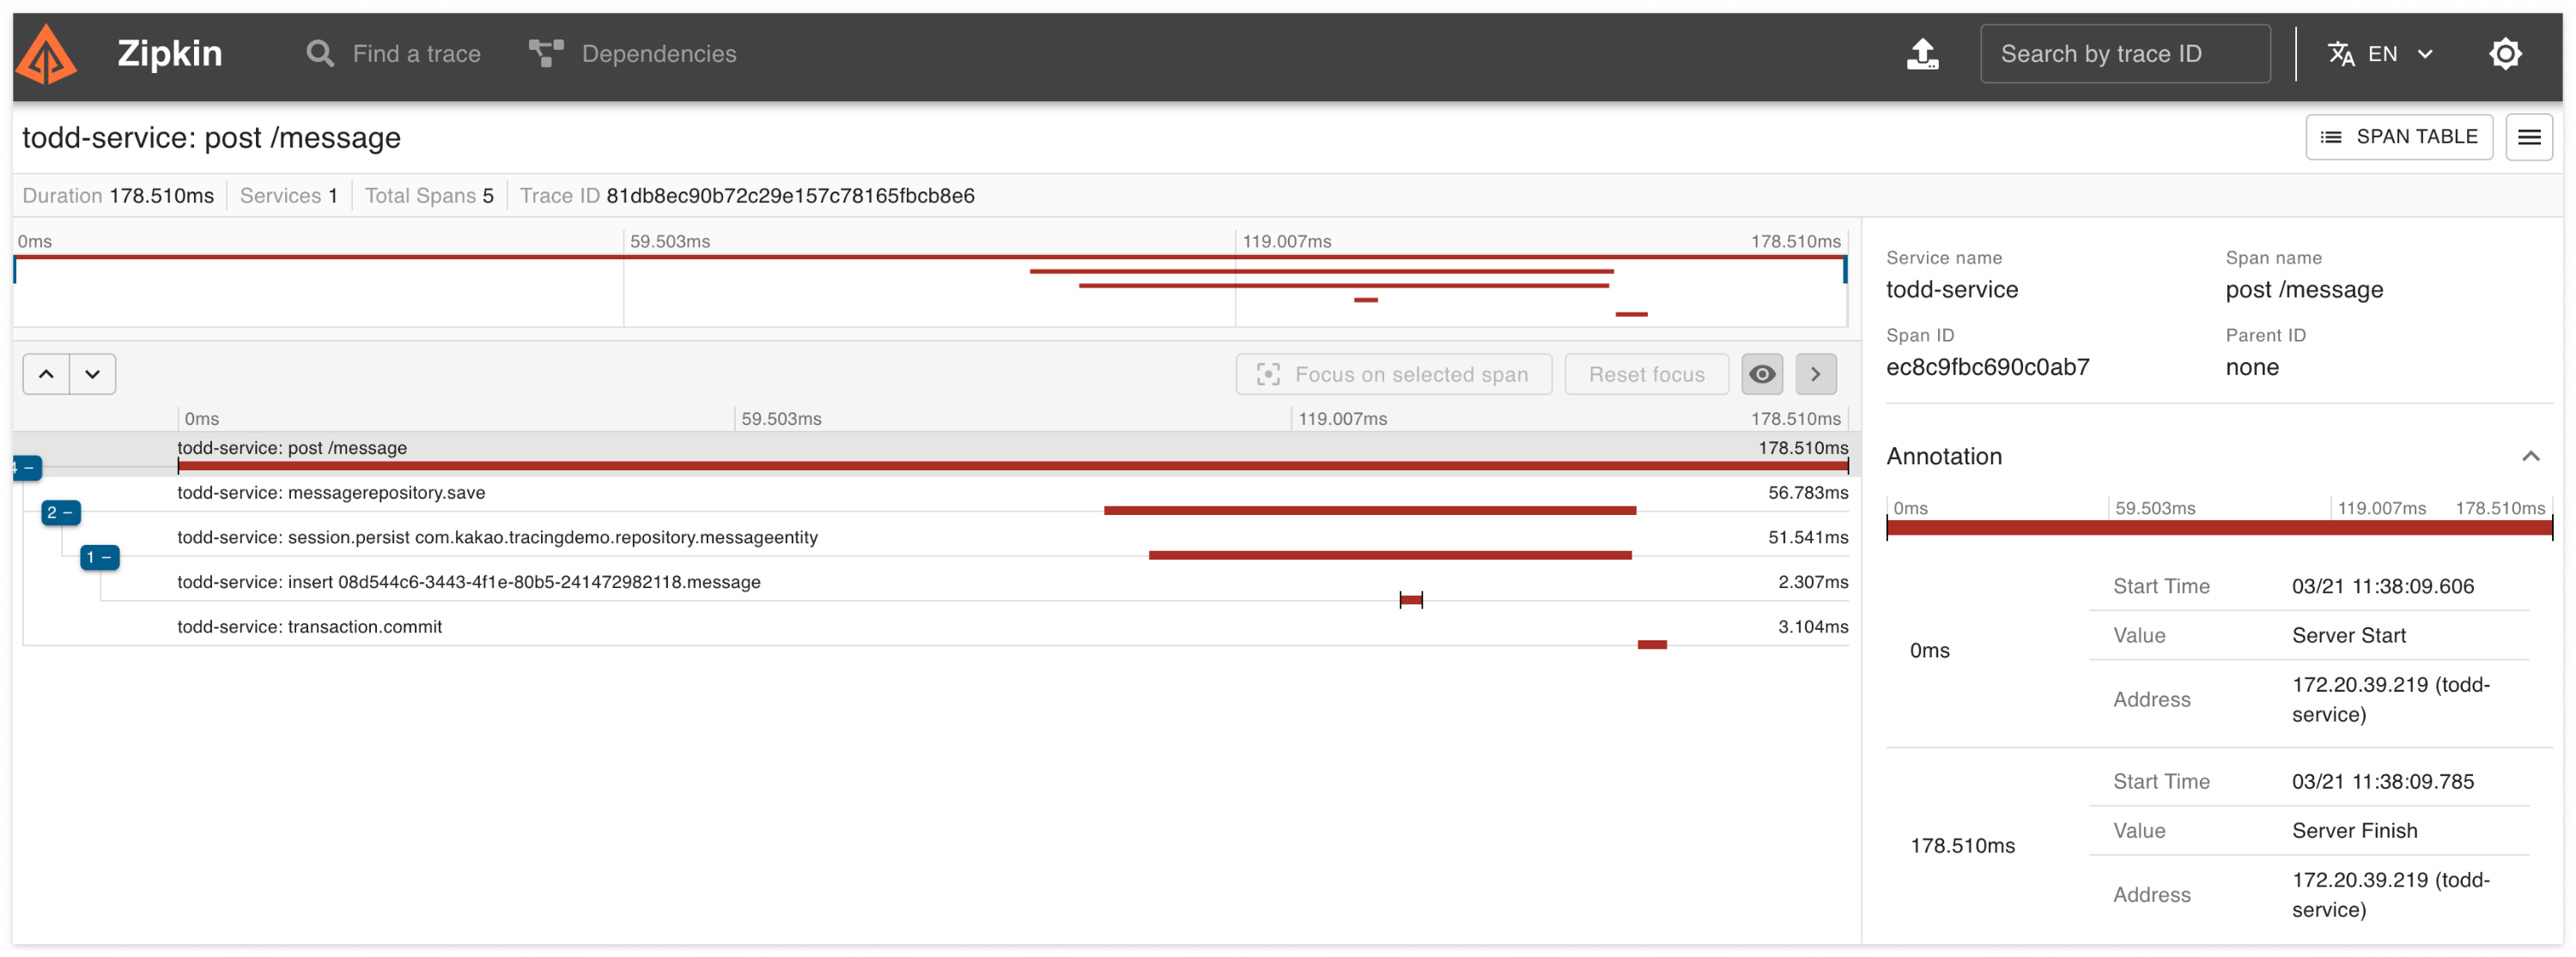This screenshot has height=957, width=2576.
Task: Collapse the Annotation section chevron
Action: [x=2529, y=456]
